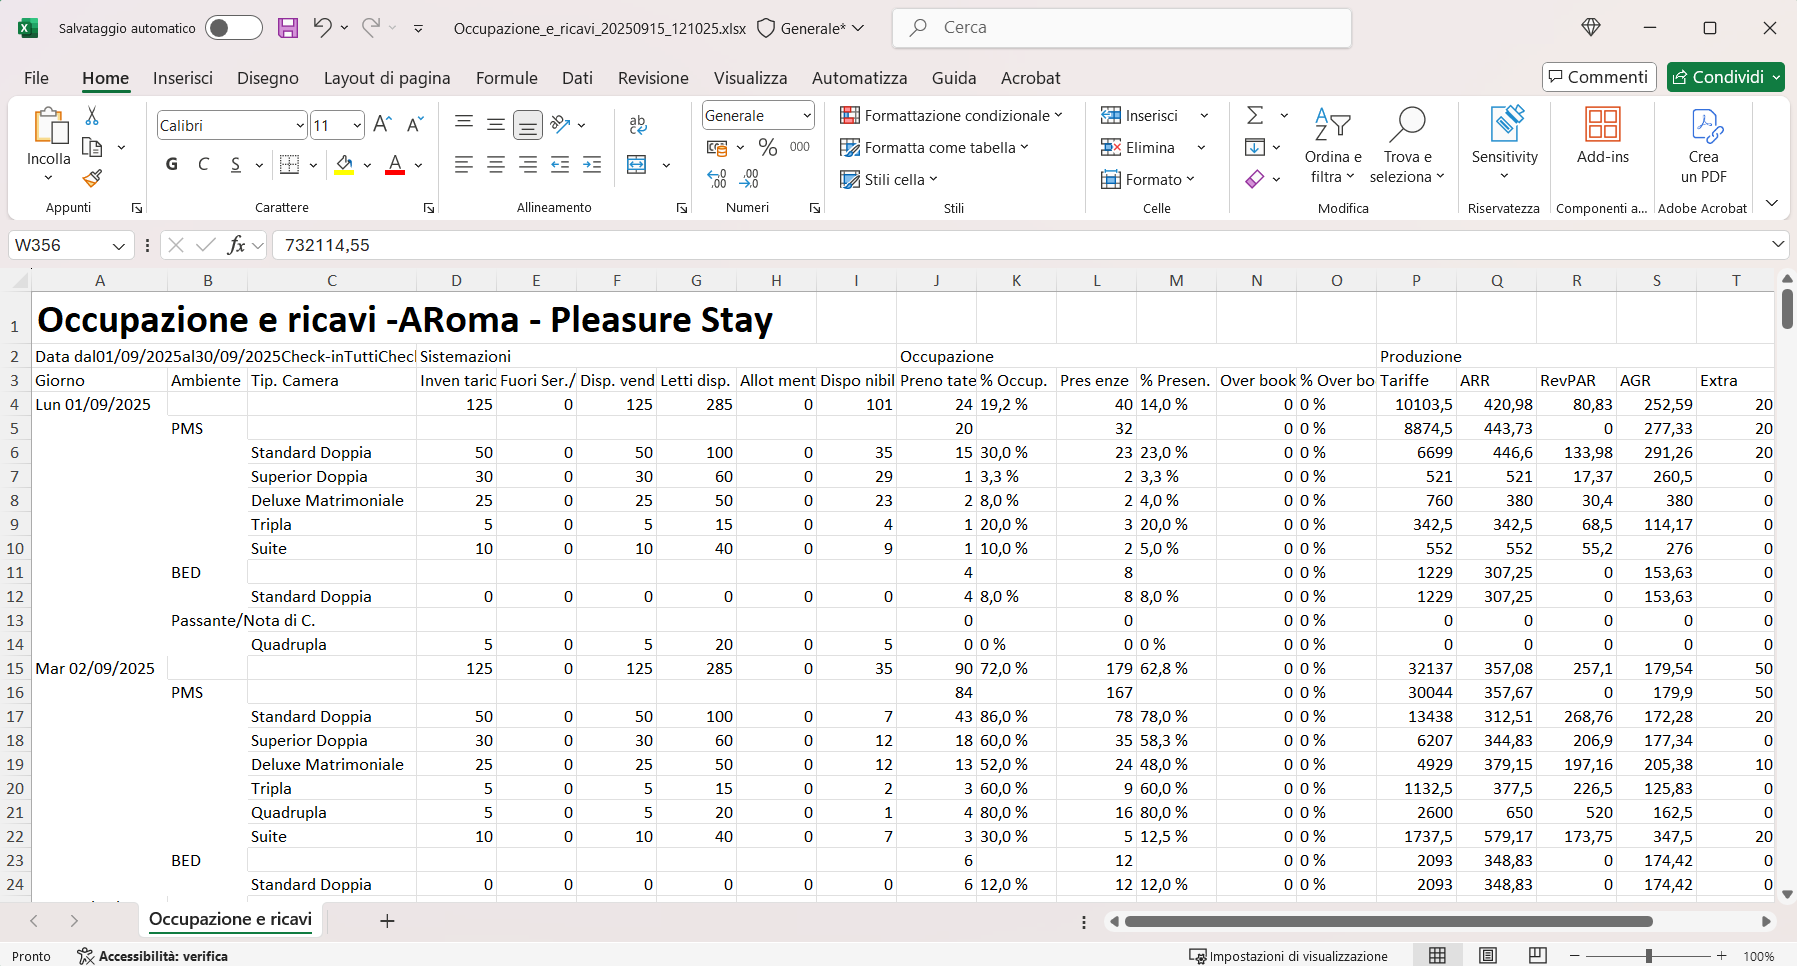Click the Merge and Center icon
Screen dimensions: 1797x966
pos(637,164)
